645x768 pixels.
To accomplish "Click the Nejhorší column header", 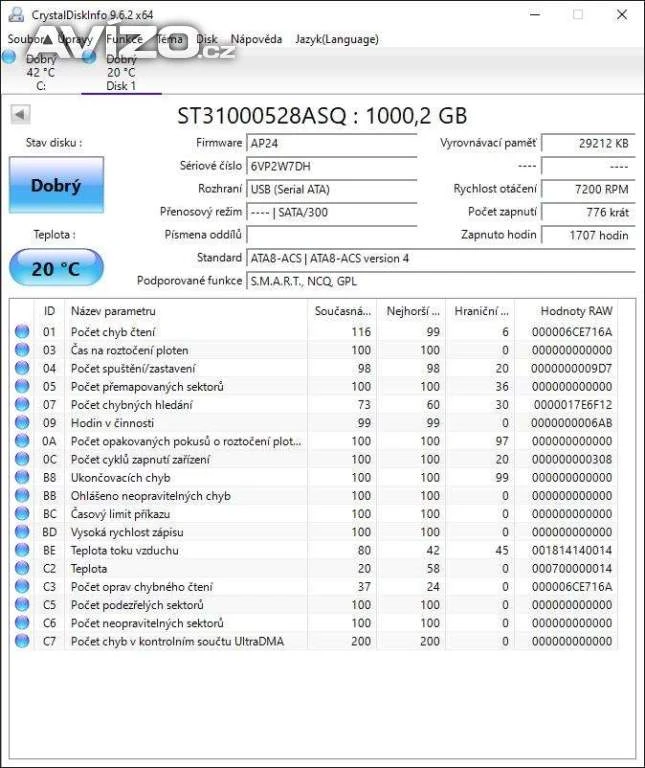I will pos(412,311).
